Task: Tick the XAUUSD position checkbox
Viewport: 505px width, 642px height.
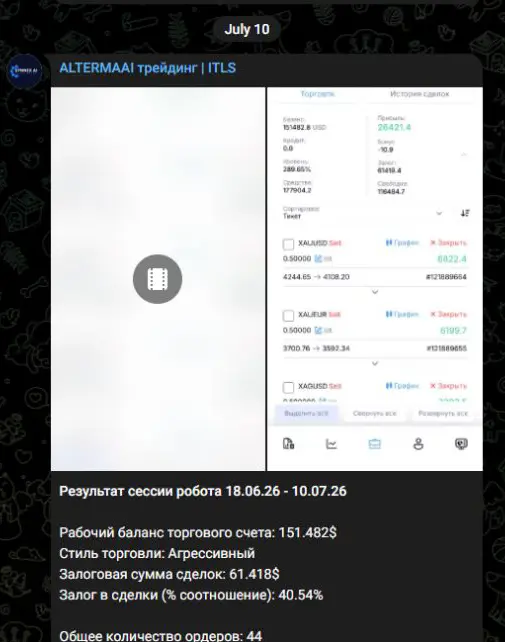Action: 288,244
